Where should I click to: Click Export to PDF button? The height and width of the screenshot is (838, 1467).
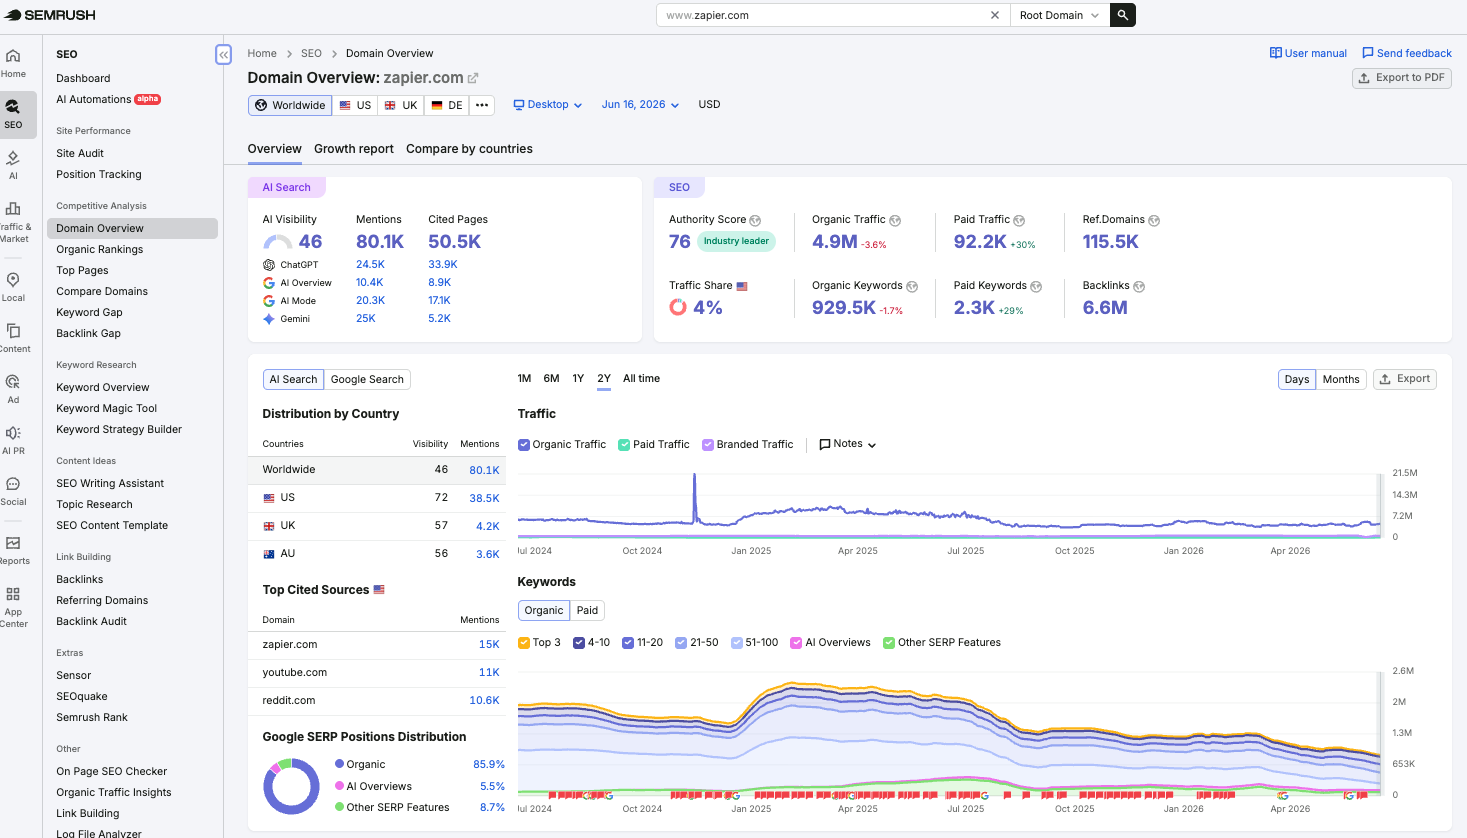point(1402,78)
